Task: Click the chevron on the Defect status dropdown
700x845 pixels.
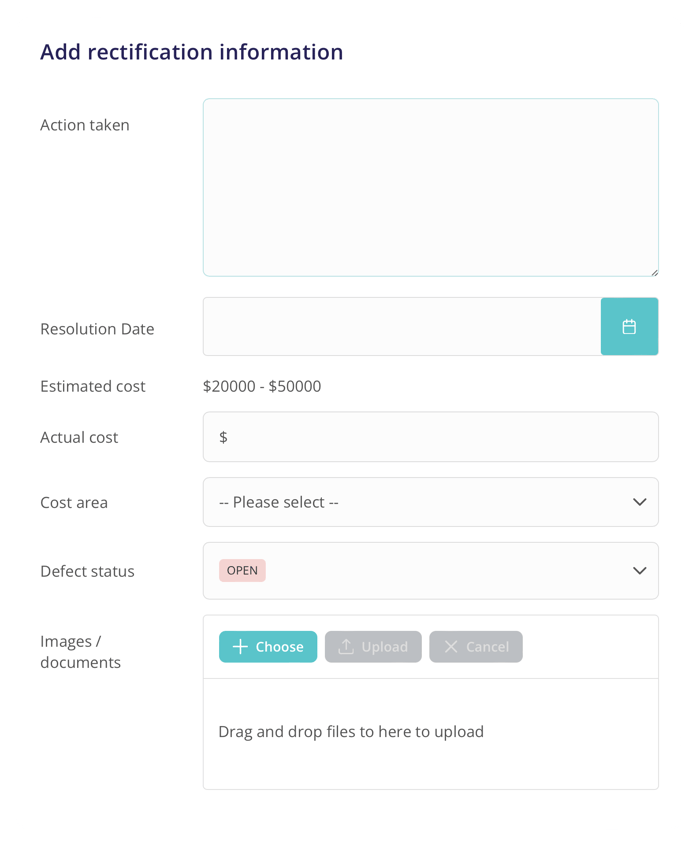Action: coord(639,571)
